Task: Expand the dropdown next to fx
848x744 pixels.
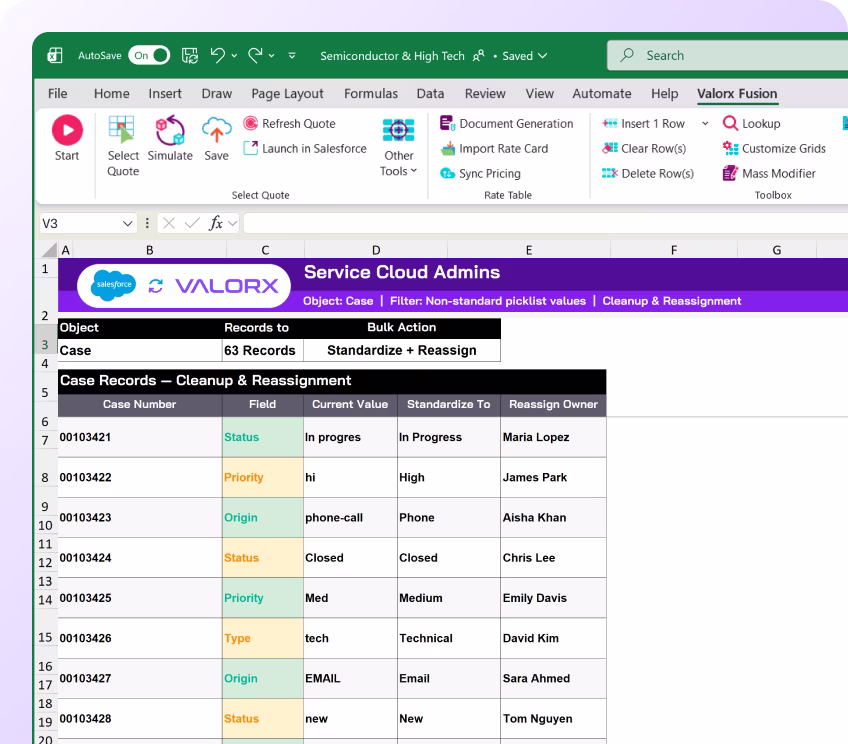Action: (x=233, y=223)
